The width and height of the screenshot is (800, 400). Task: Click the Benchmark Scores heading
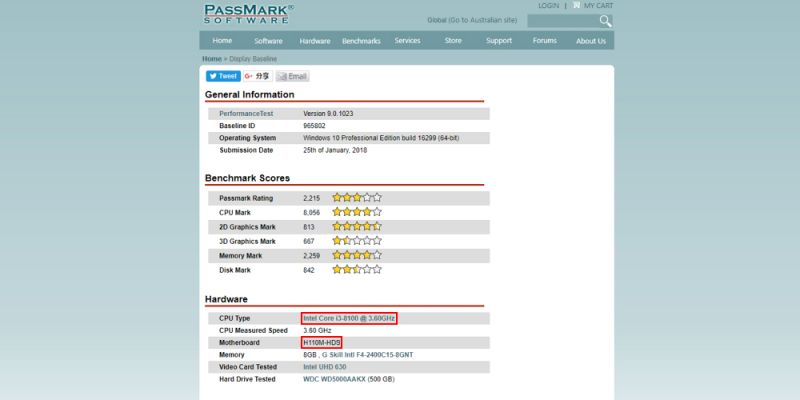click(x=247, y=179)
